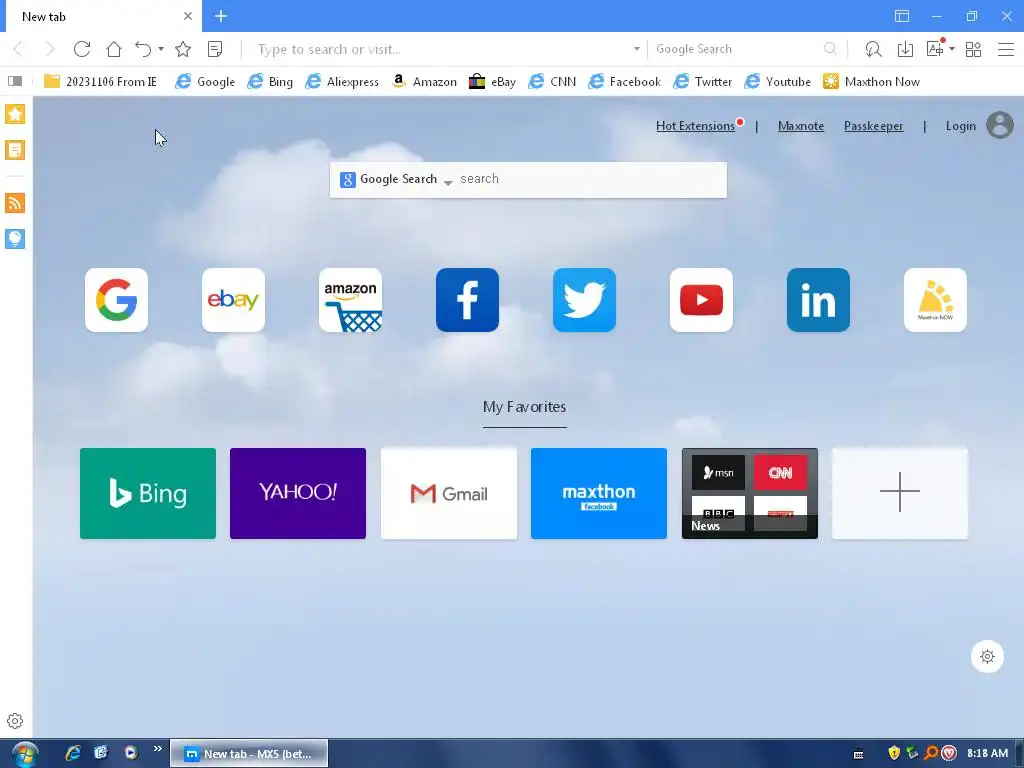
Task: Open the Maxnote sidebar icon
Action: [15, 150]
